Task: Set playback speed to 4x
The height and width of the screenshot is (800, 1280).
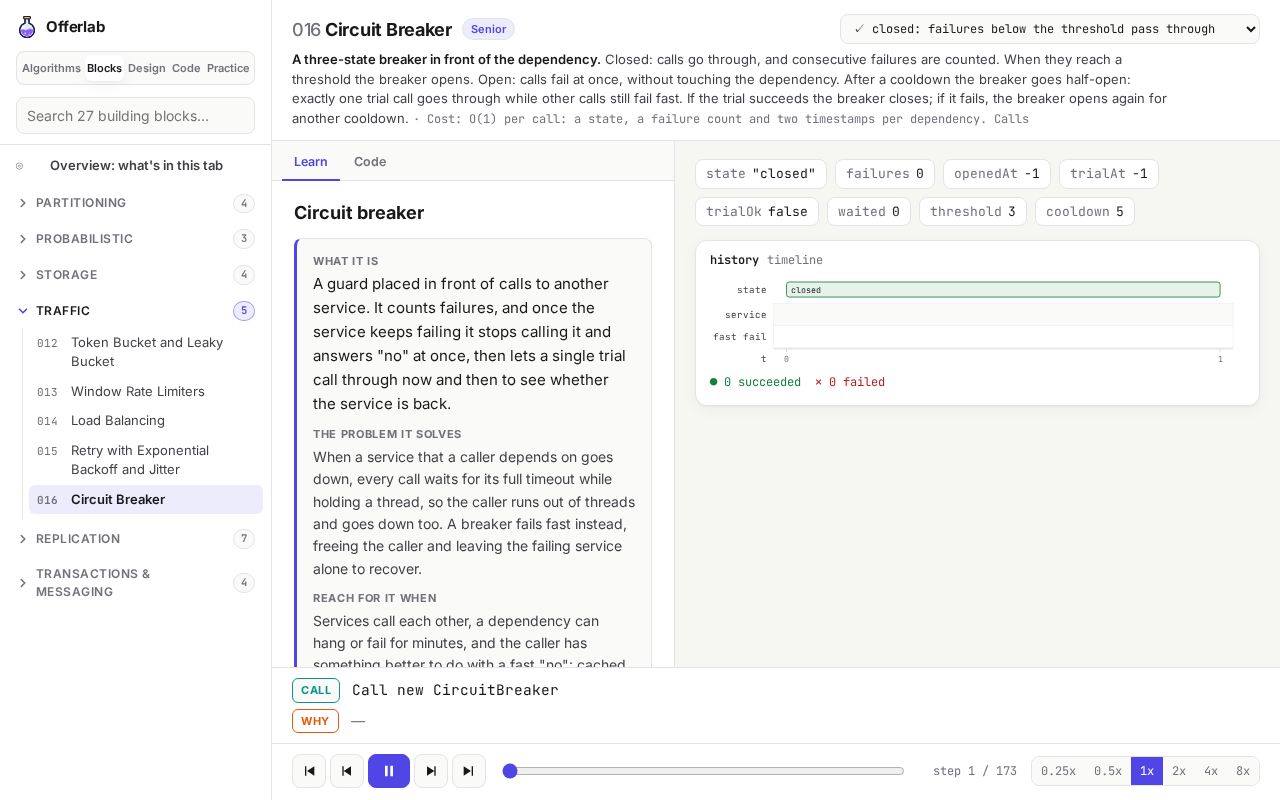Action: pyautogui.click(x=1211, y=771)
